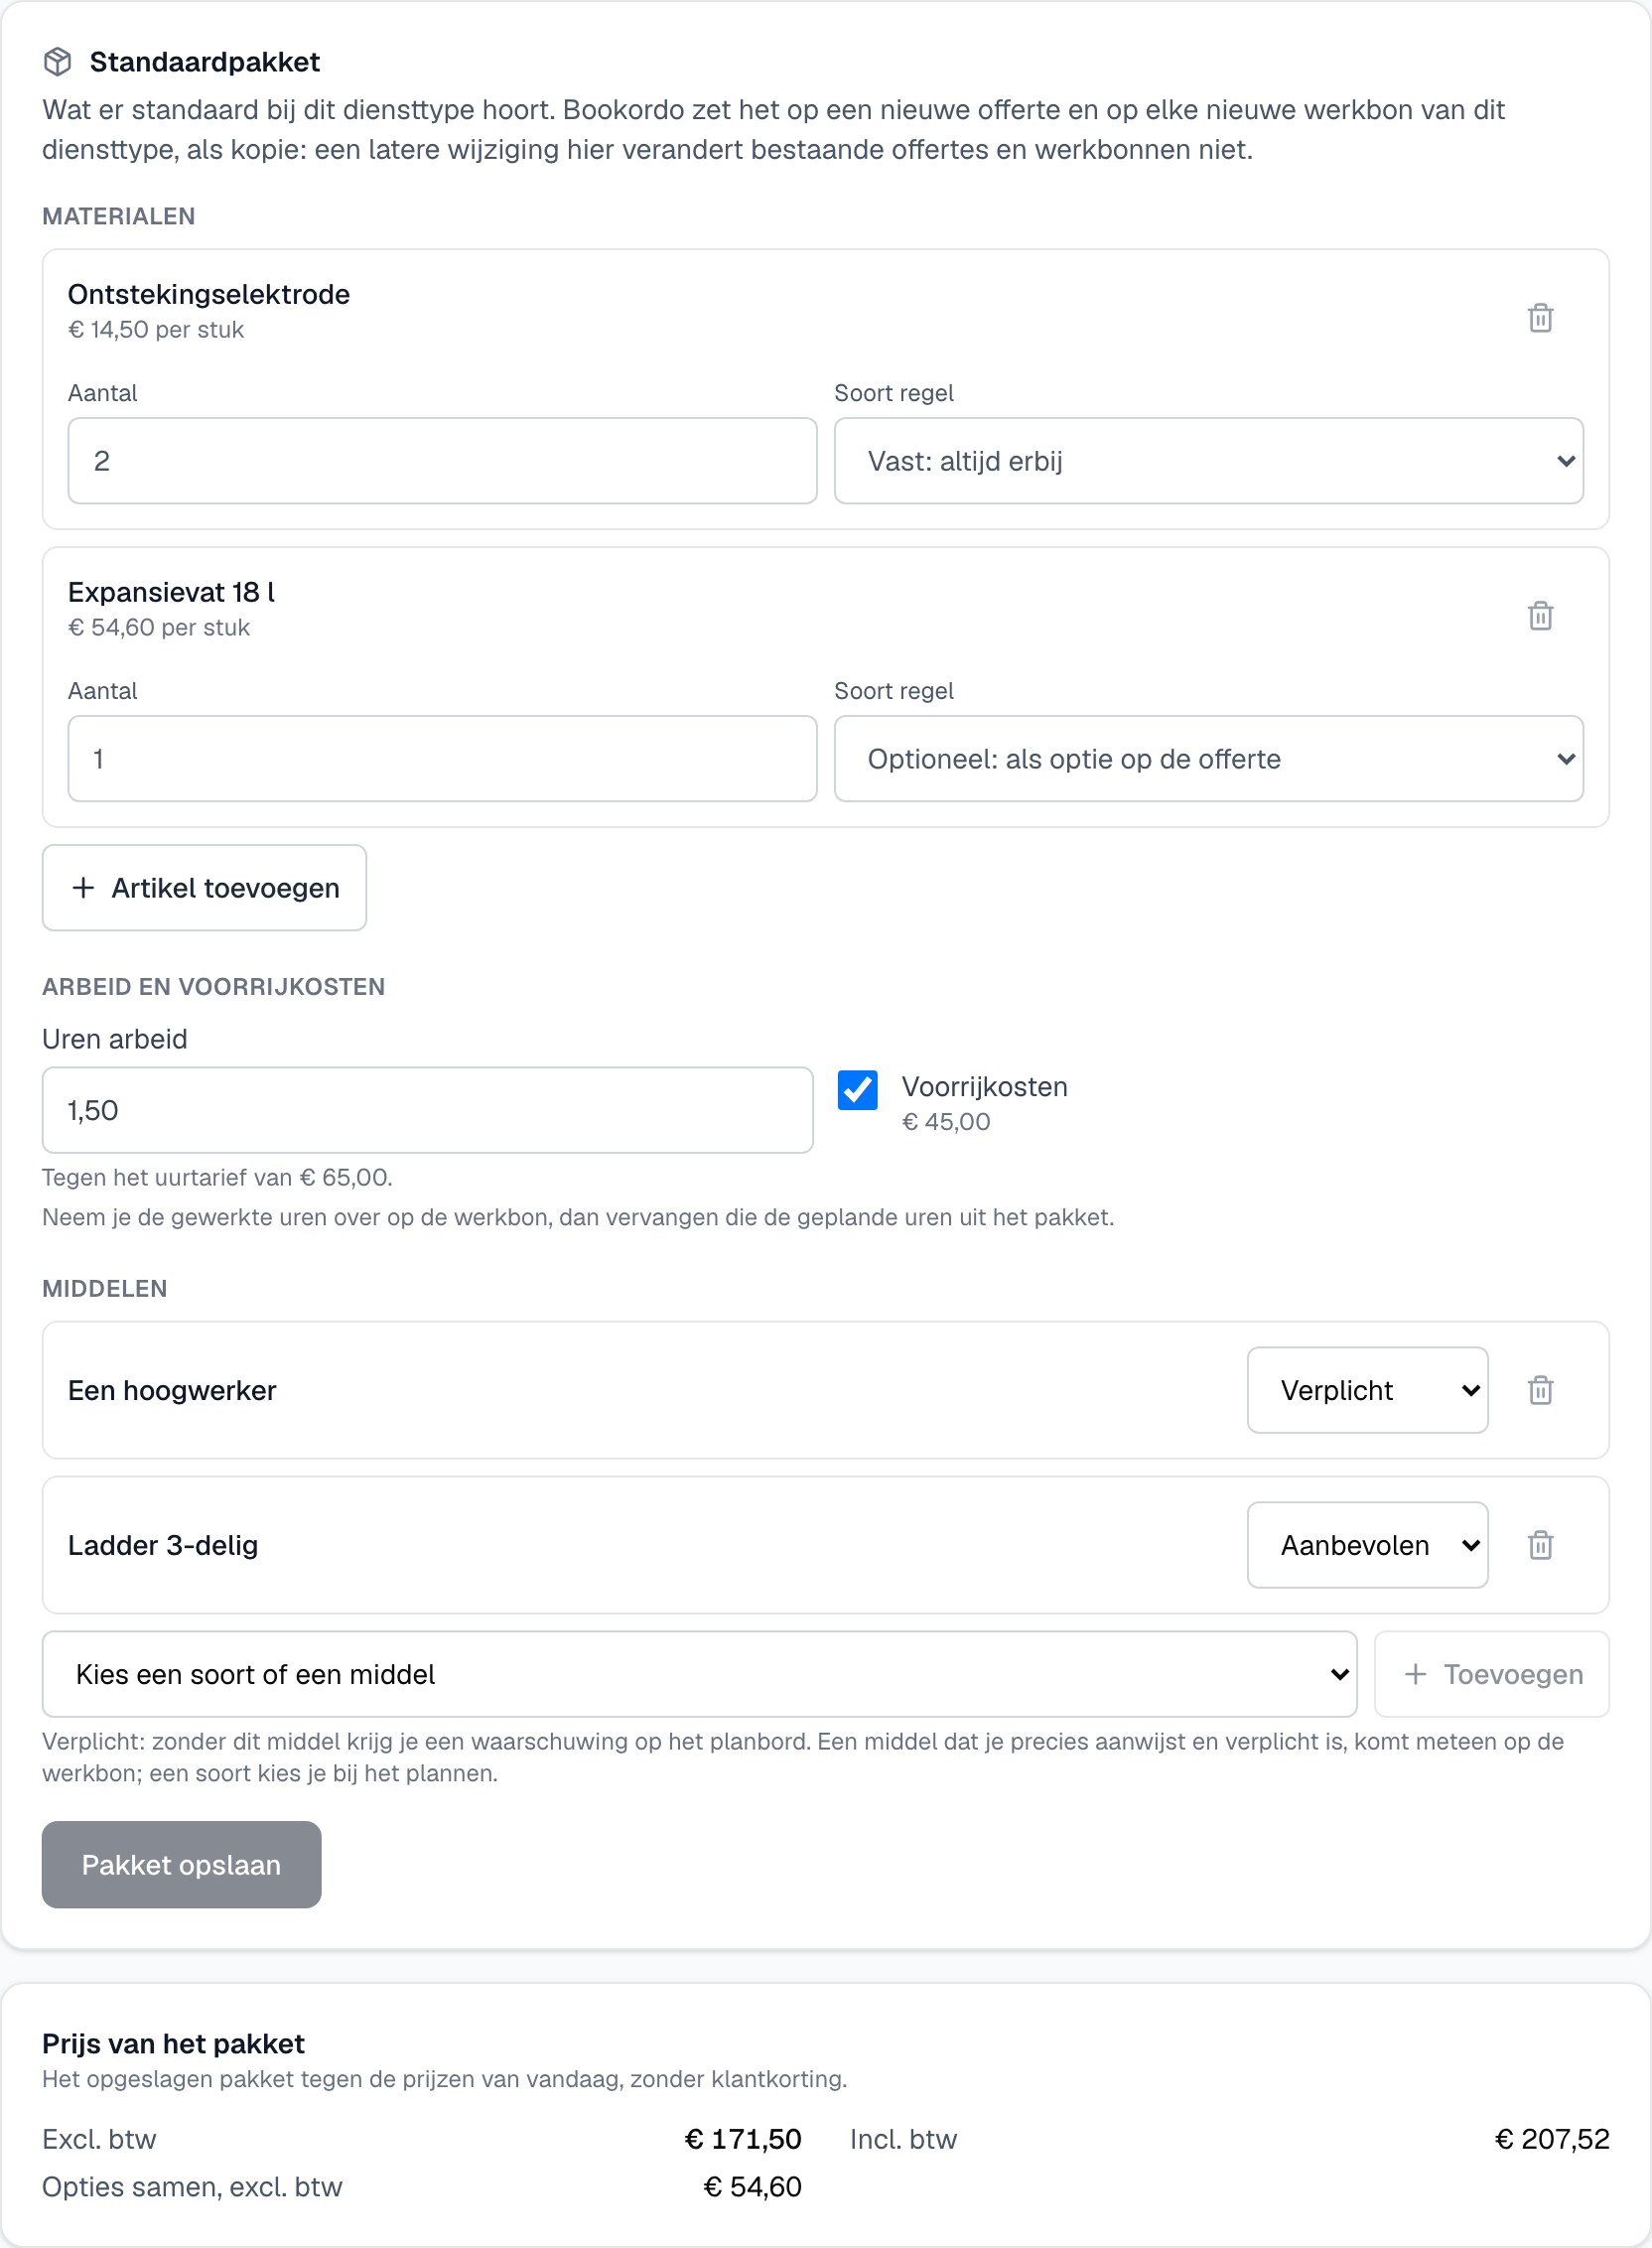Delete the Ontstekingselektrode material row
1652x2248 pixels.
tap(1540, 318)
